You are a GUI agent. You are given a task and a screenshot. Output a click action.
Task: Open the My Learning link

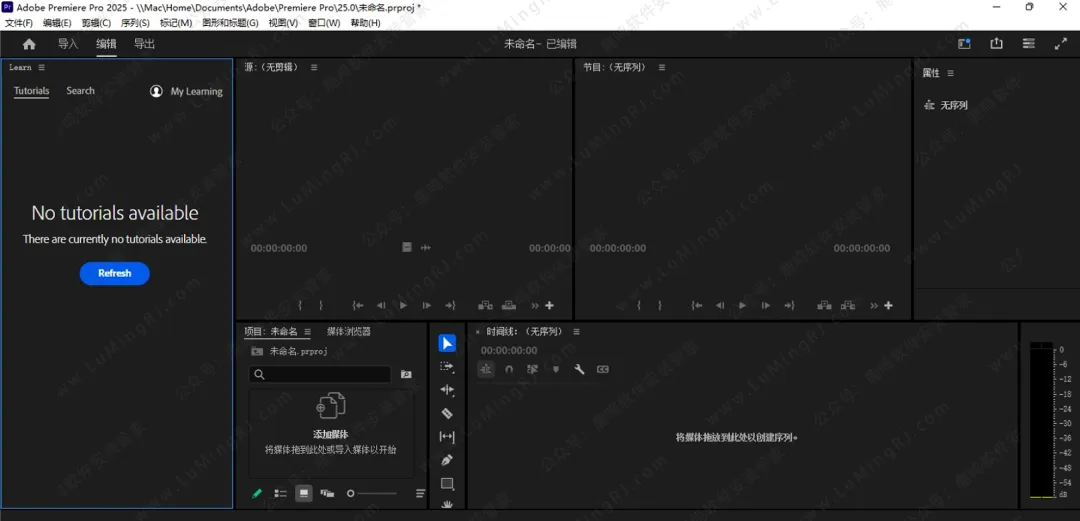(x=196, y=91)
